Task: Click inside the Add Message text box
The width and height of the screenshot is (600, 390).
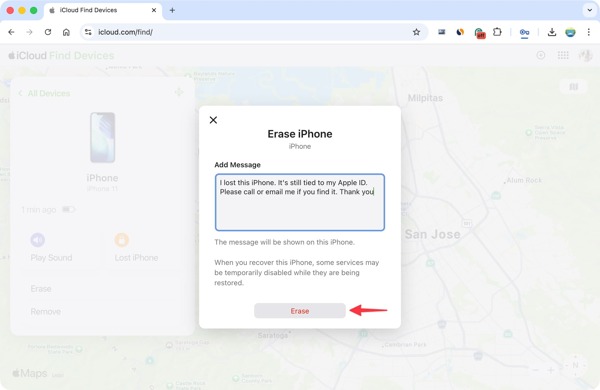Action: (x=300, y=202)
